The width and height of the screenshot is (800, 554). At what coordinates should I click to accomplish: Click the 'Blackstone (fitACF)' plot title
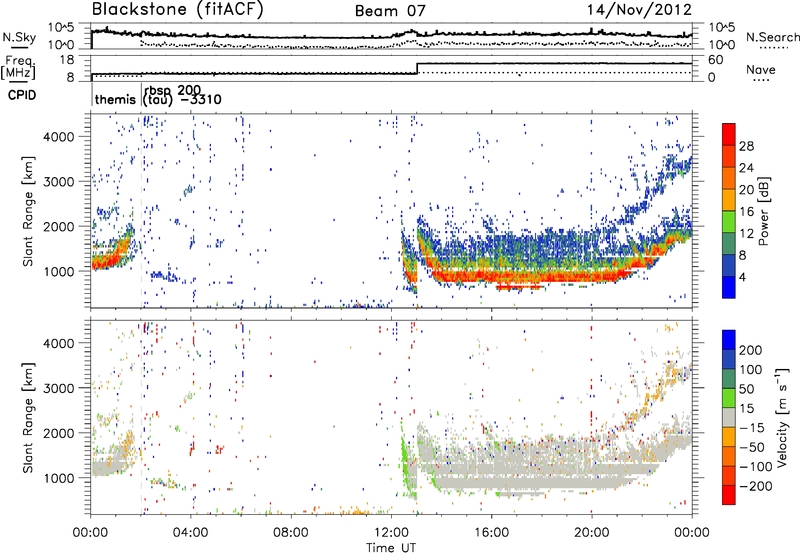(178, 10)
